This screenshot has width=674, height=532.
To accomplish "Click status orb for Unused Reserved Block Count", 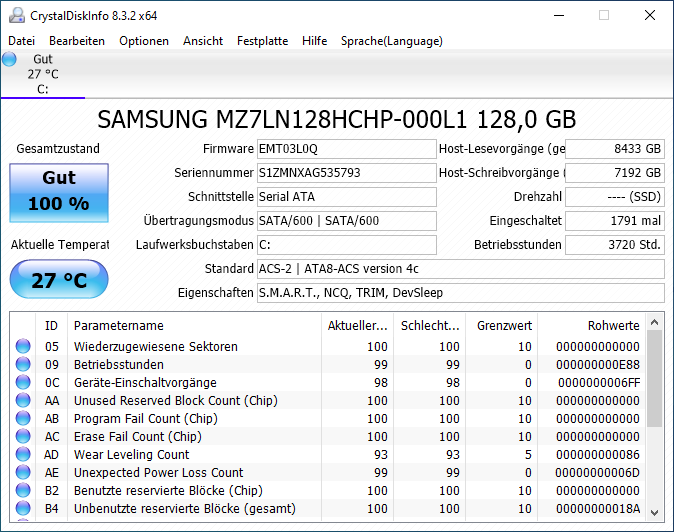I will (23, 400).
